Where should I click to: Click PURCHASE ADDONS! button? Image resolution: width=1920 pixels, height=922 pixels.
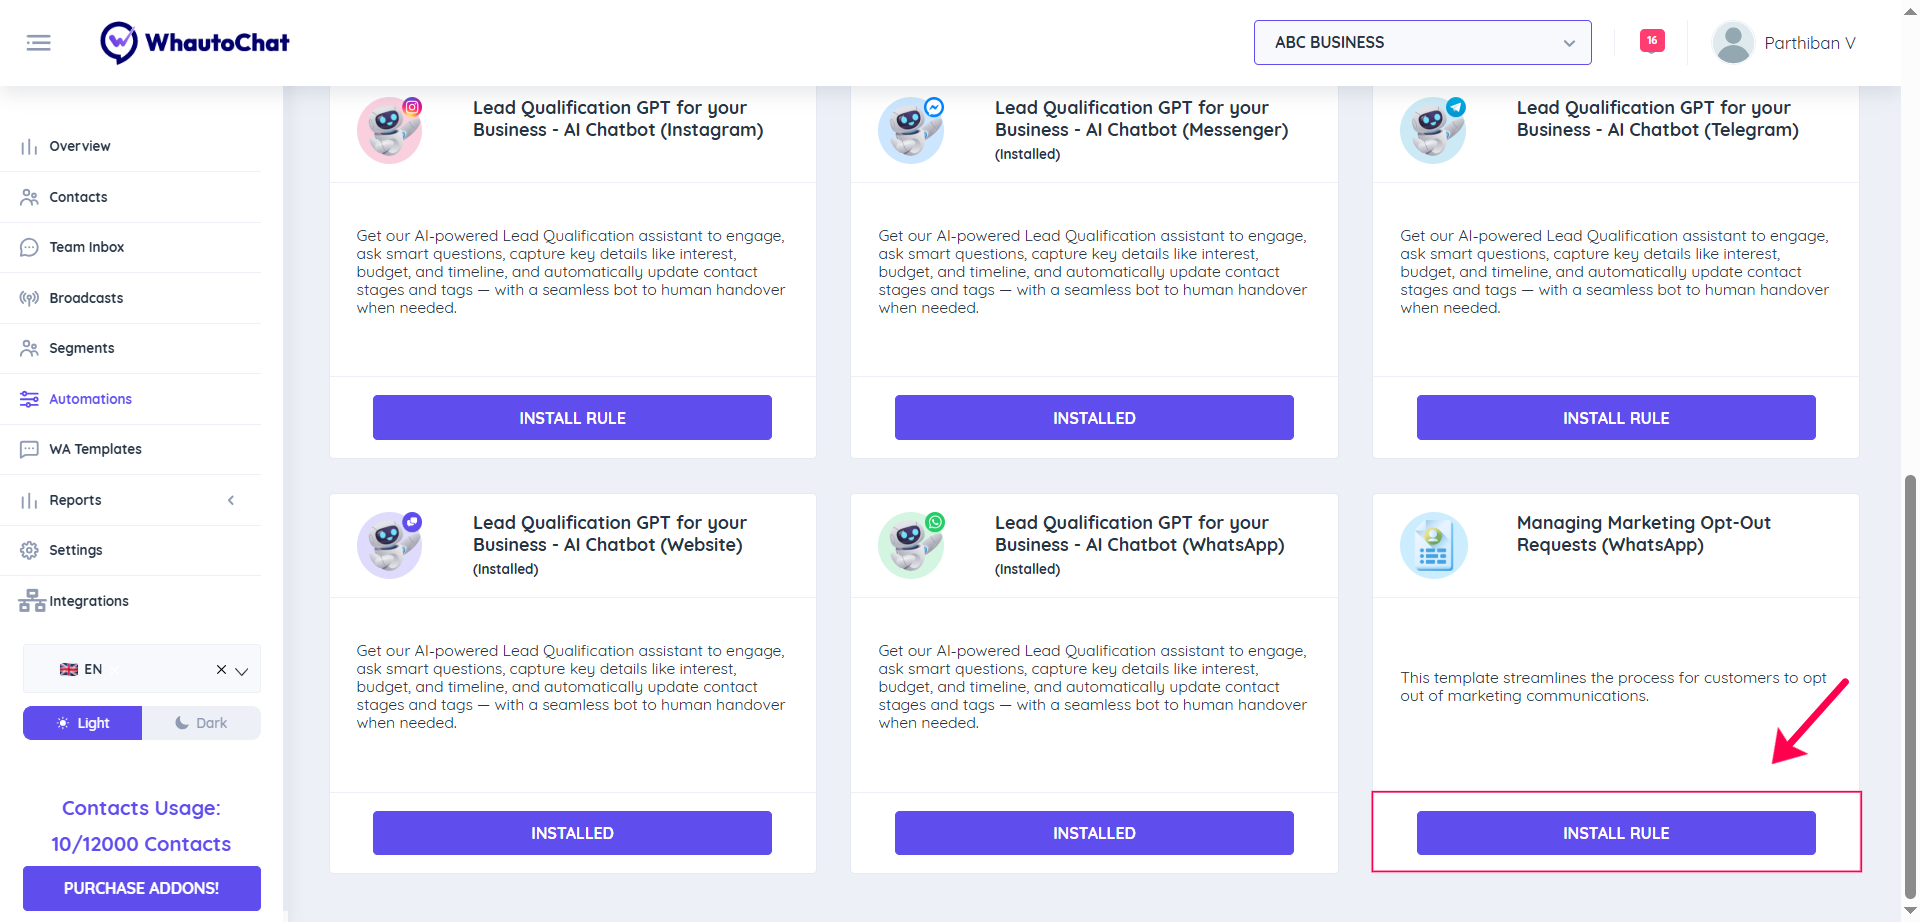coord(141,888)
